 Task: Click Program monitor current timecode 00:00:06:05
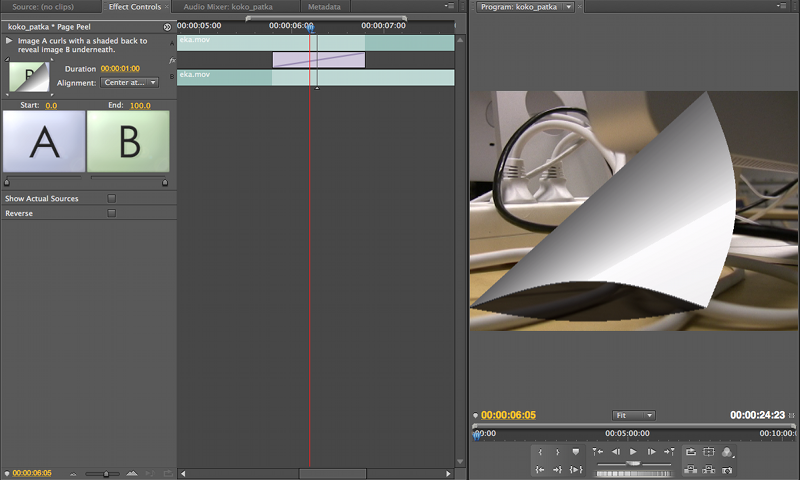pyautogui.click(x=508, y=415)
